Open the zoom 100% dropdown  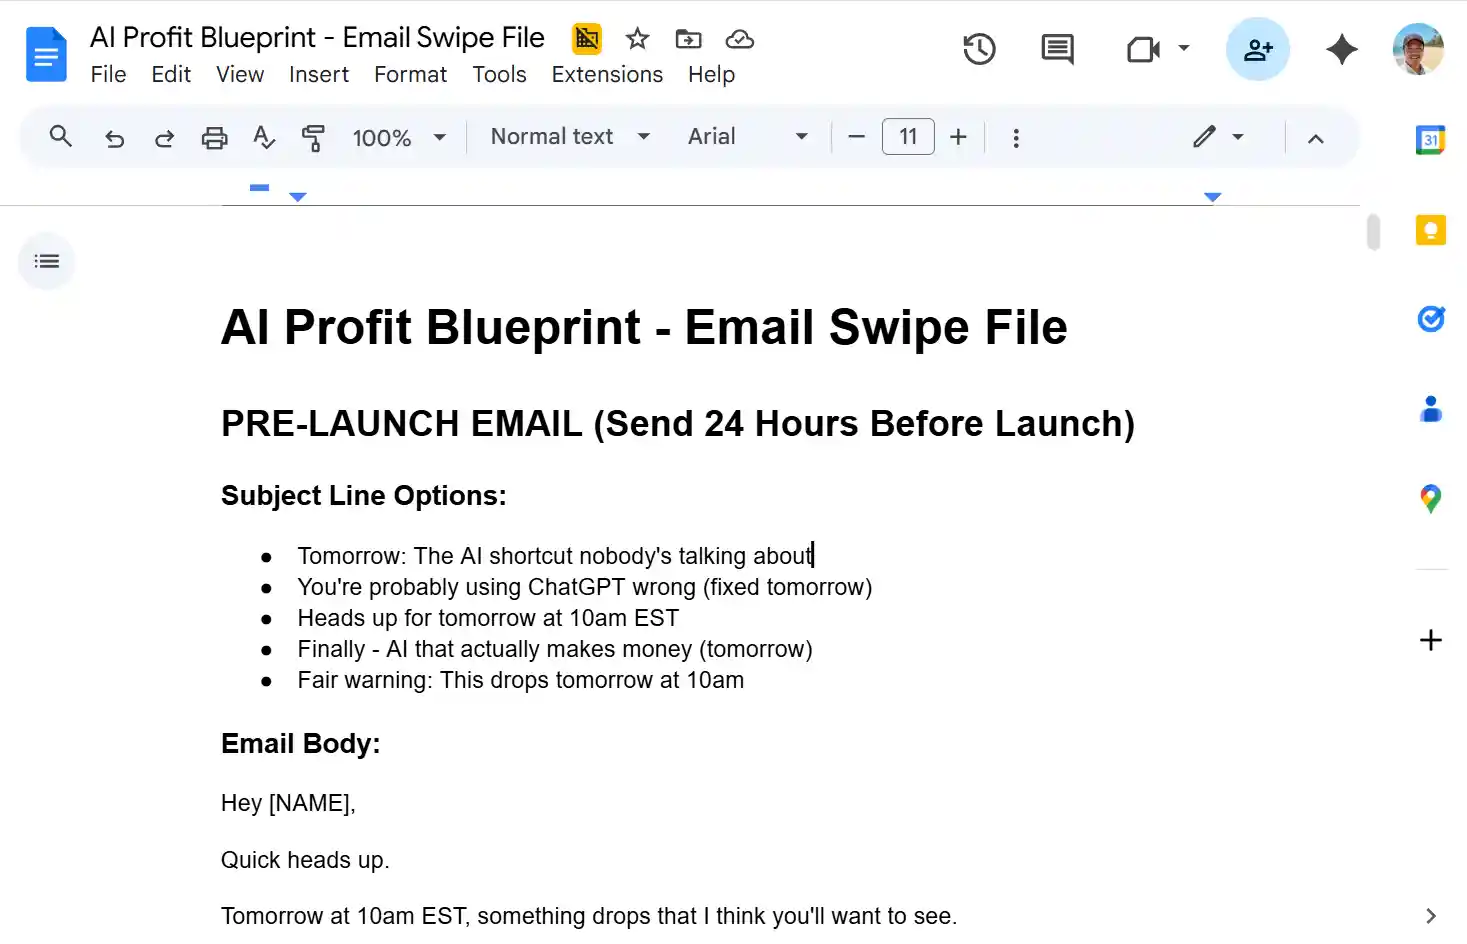coord(398,137)
